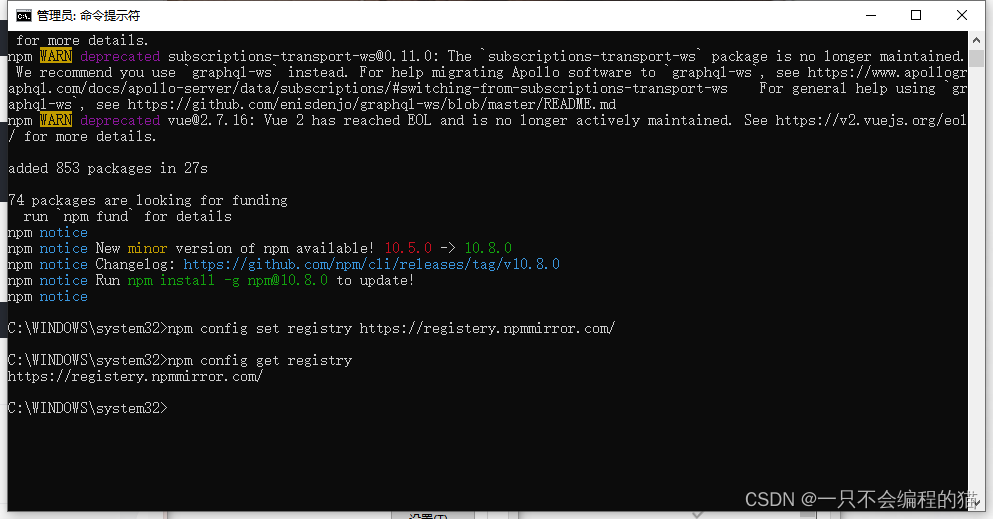Click the green '10.8.0' version after arrow
The height and width of the screenshot is (519, 993).
[488, 248]
